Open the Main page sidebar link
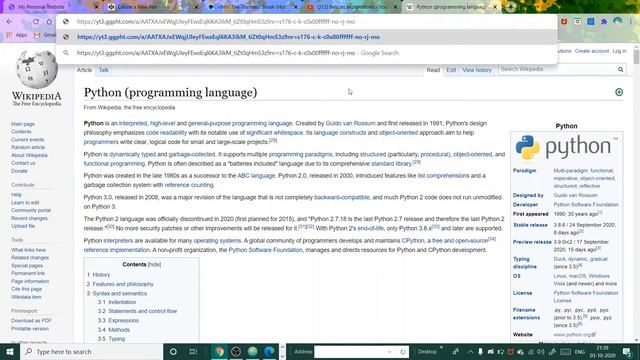Viewport: 640px width, 360px height. click(x=23, y=124)
